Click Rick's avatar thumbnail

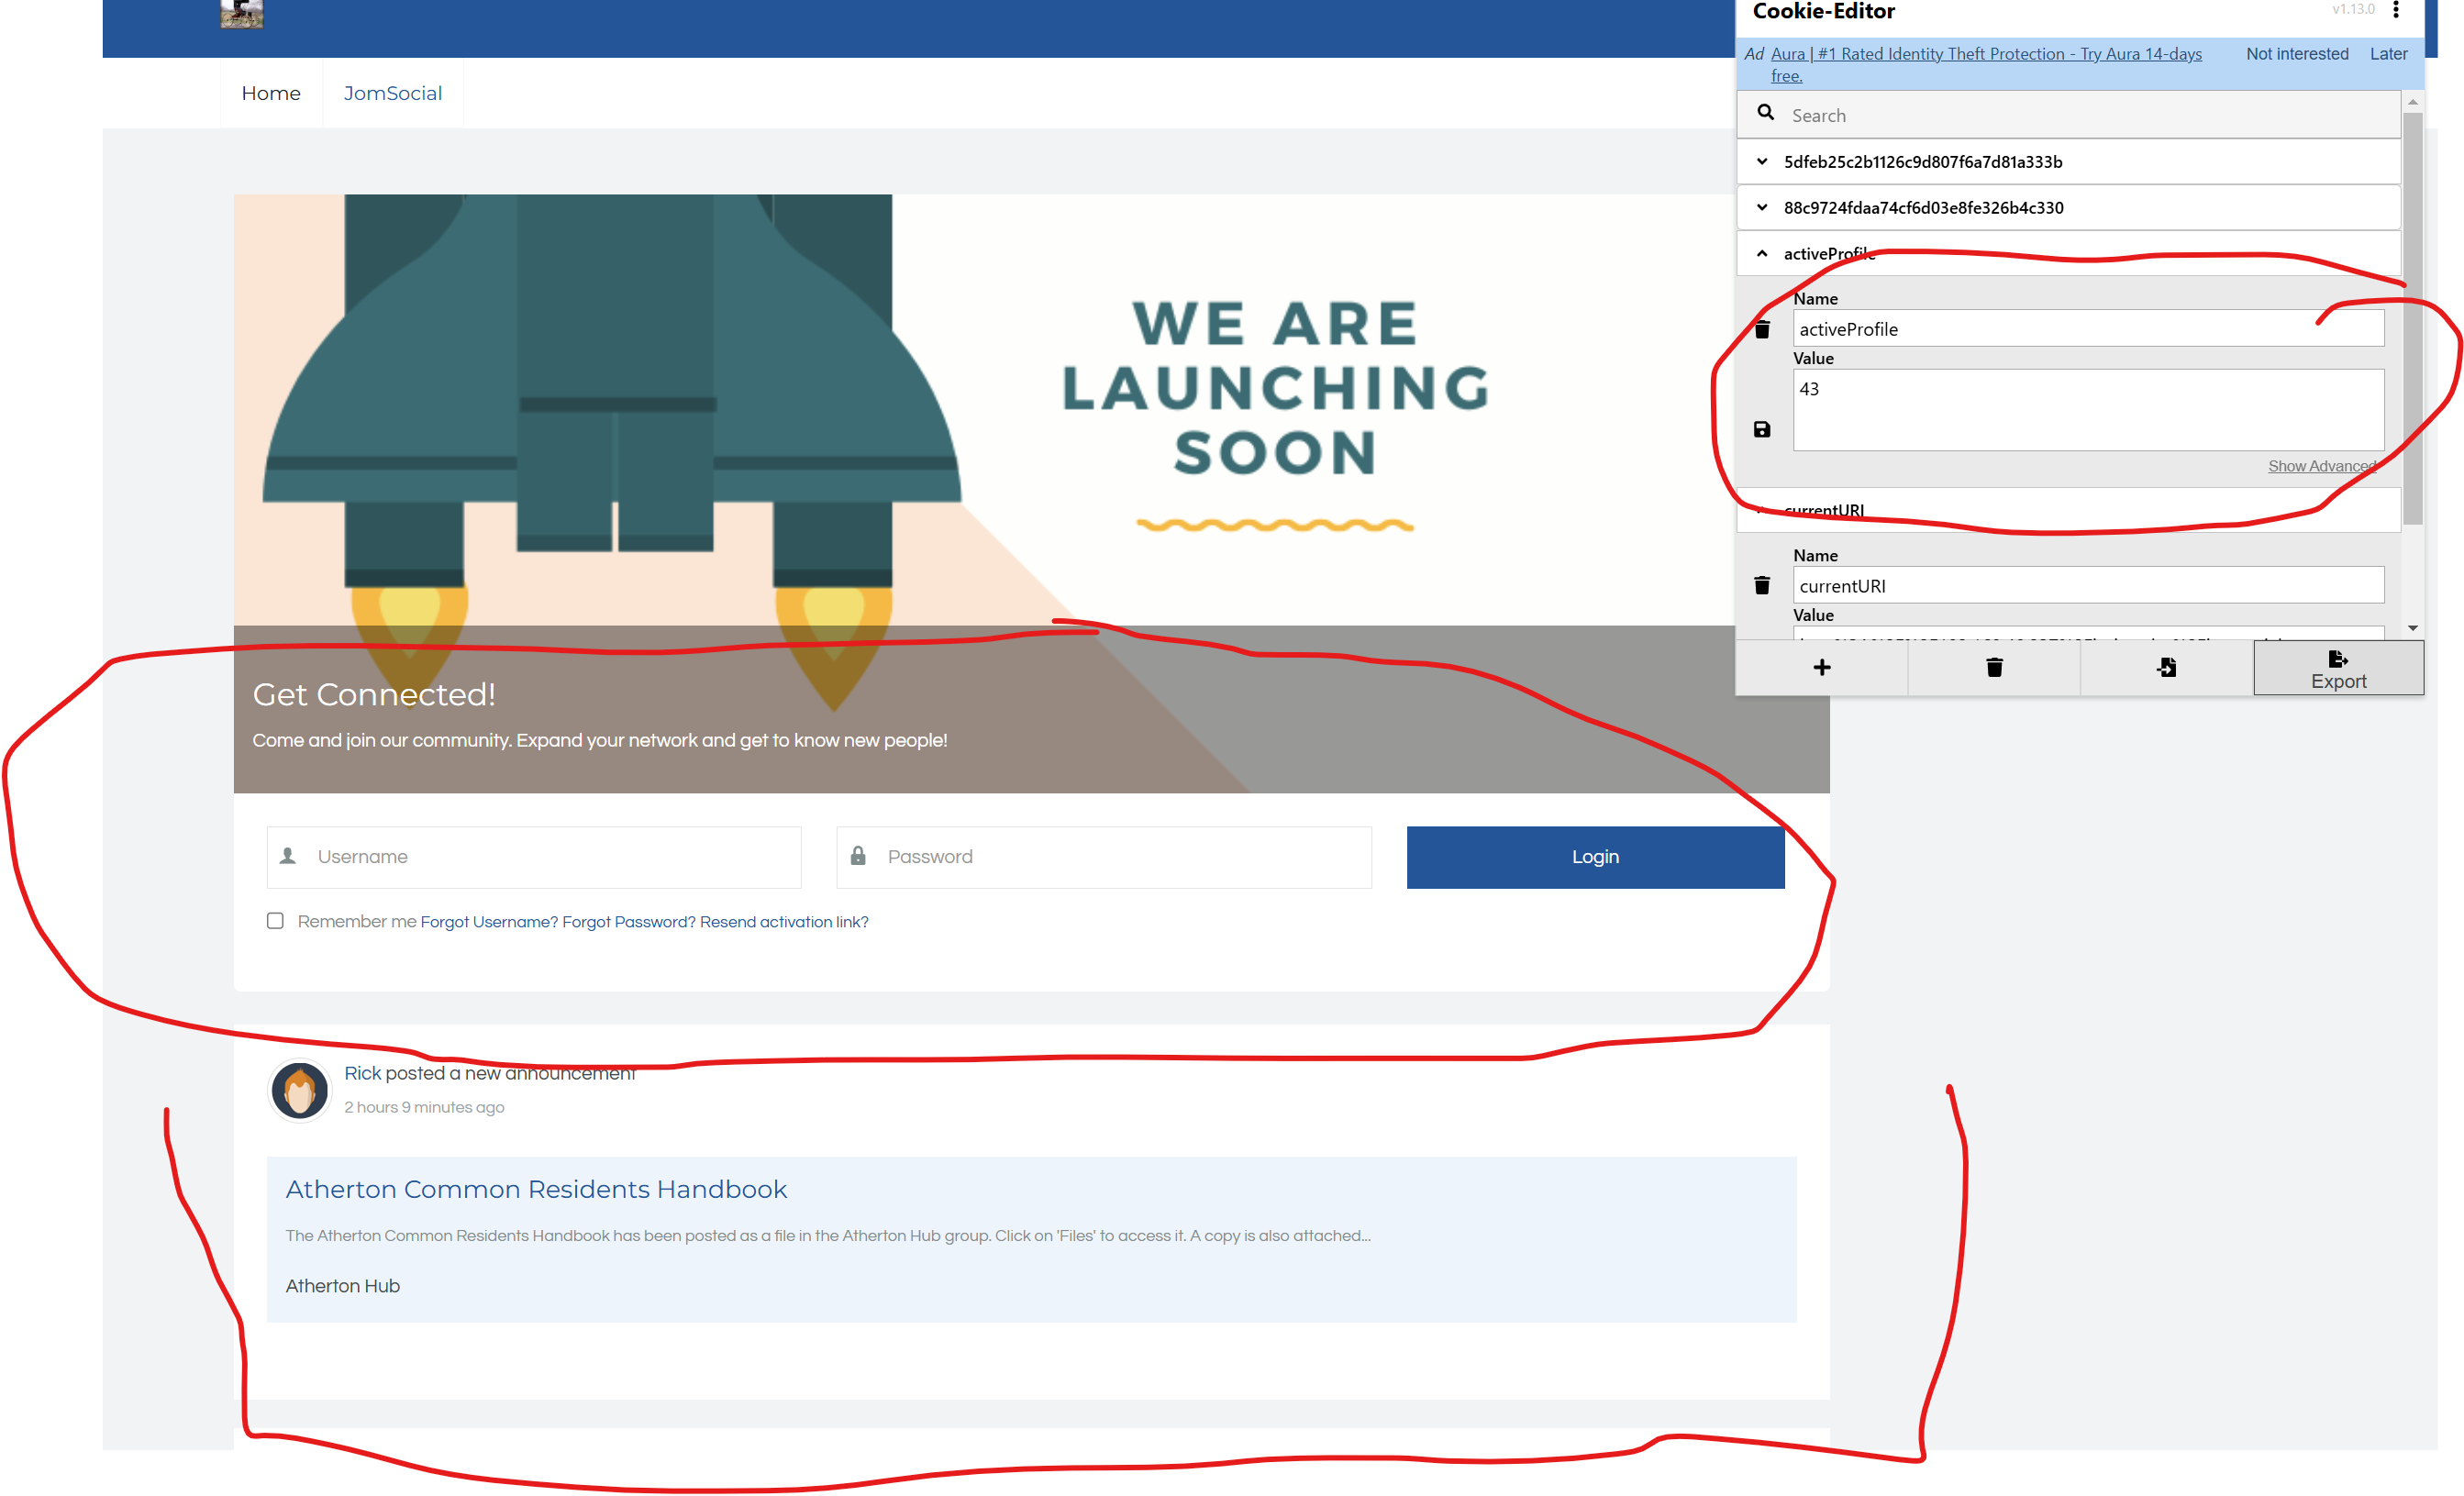tap(300, 1090)
